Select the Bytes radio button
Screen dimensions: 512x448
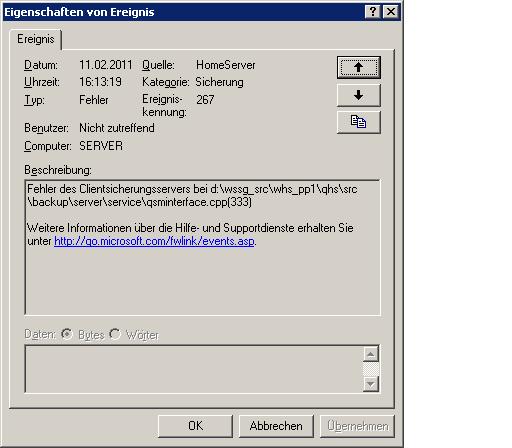tap(67, 334)
